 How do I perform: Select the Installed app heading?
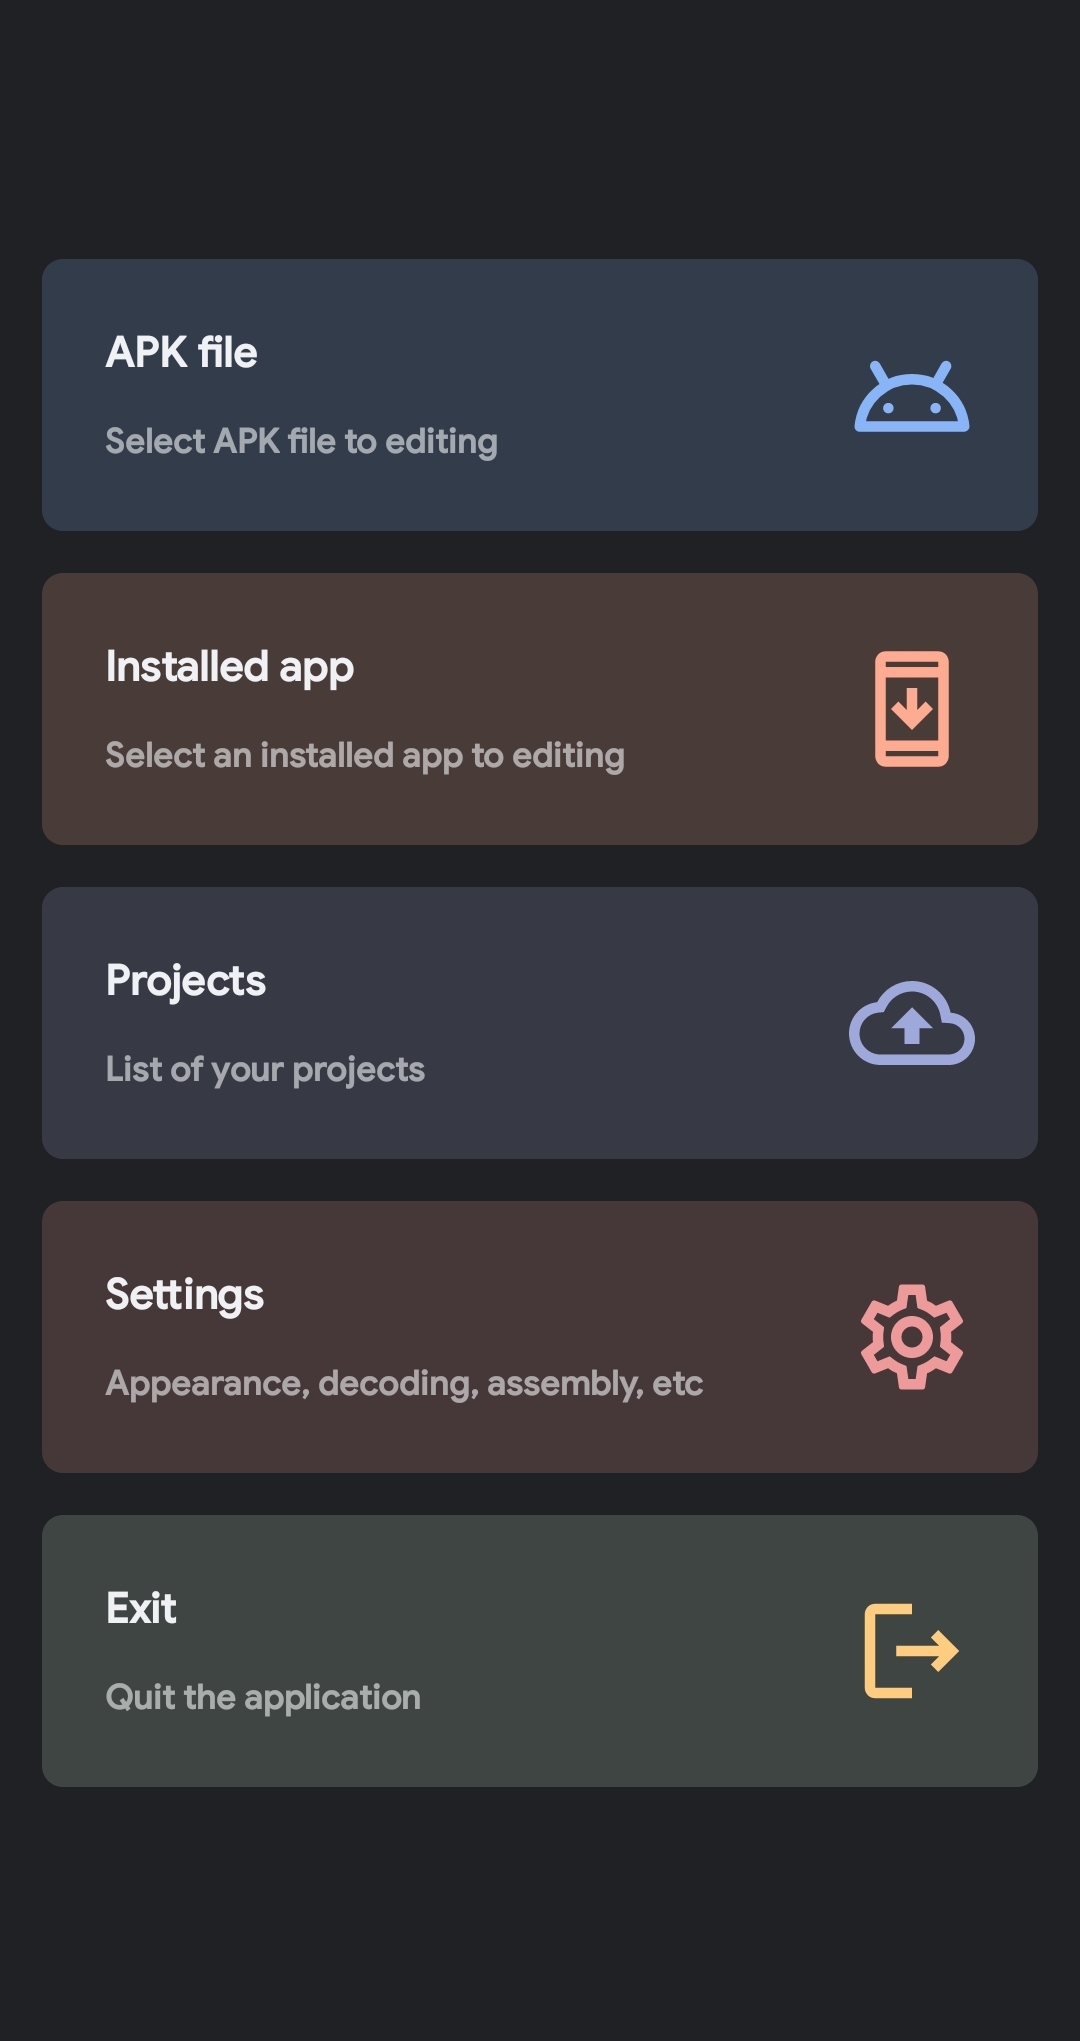tap(230, 667)
